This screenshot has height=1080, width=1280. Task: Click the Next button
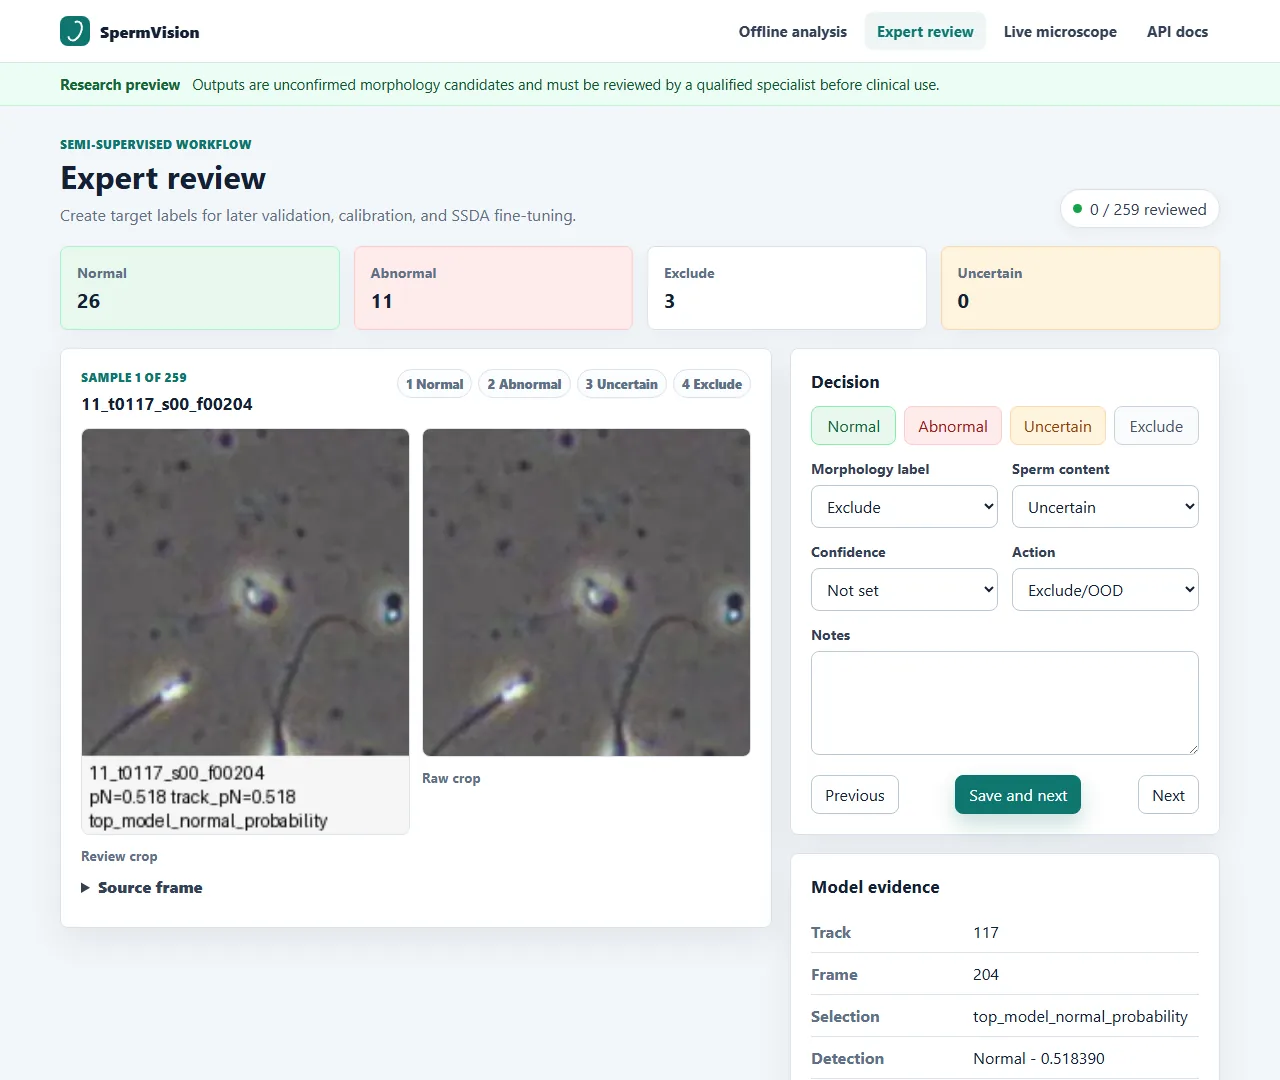pyautogui.click(x=1168, y=795)
